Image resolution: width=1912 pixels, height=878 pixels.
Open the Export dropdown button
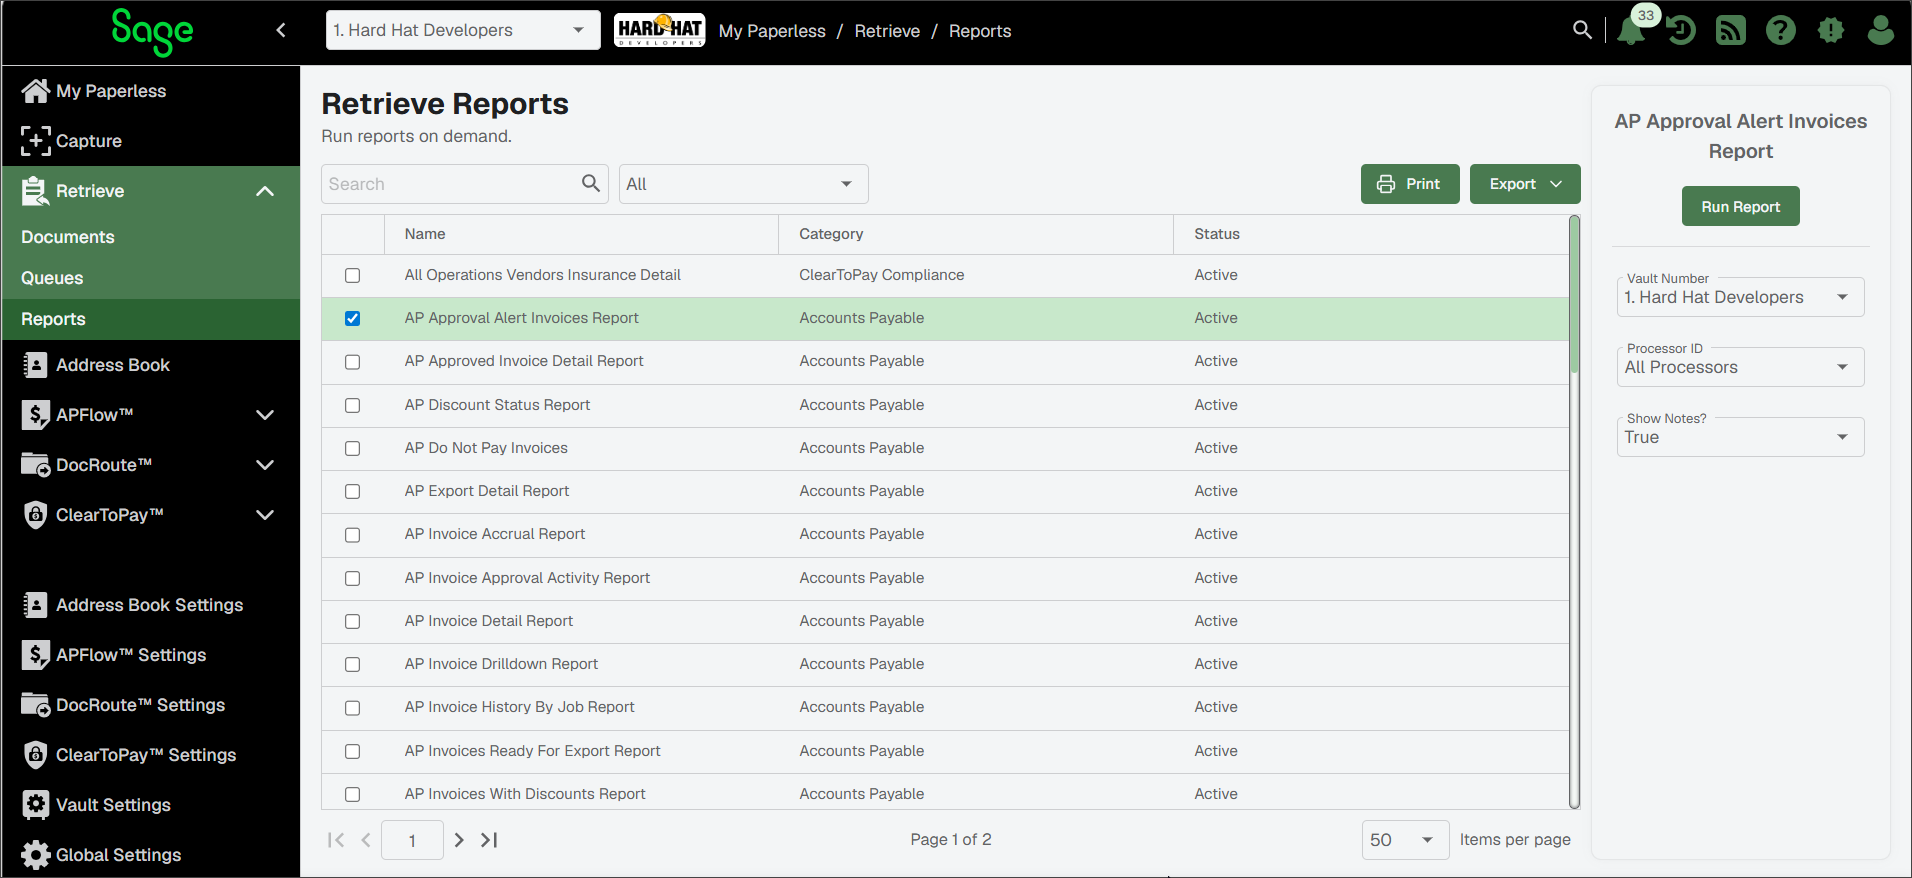coord(1525,184)
